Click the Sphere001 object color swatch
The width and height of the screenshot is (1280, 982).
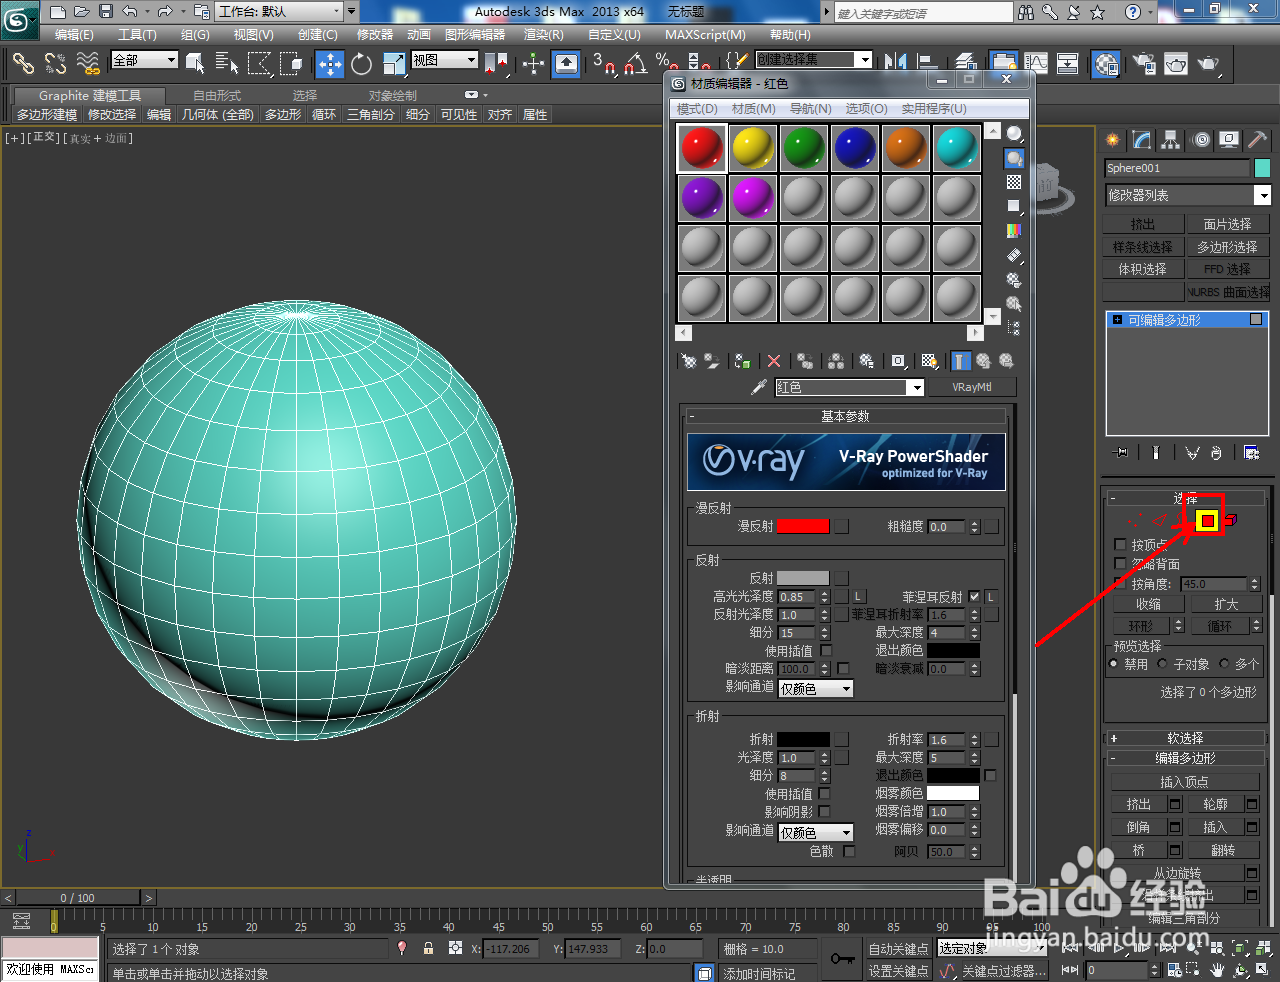1262,168
